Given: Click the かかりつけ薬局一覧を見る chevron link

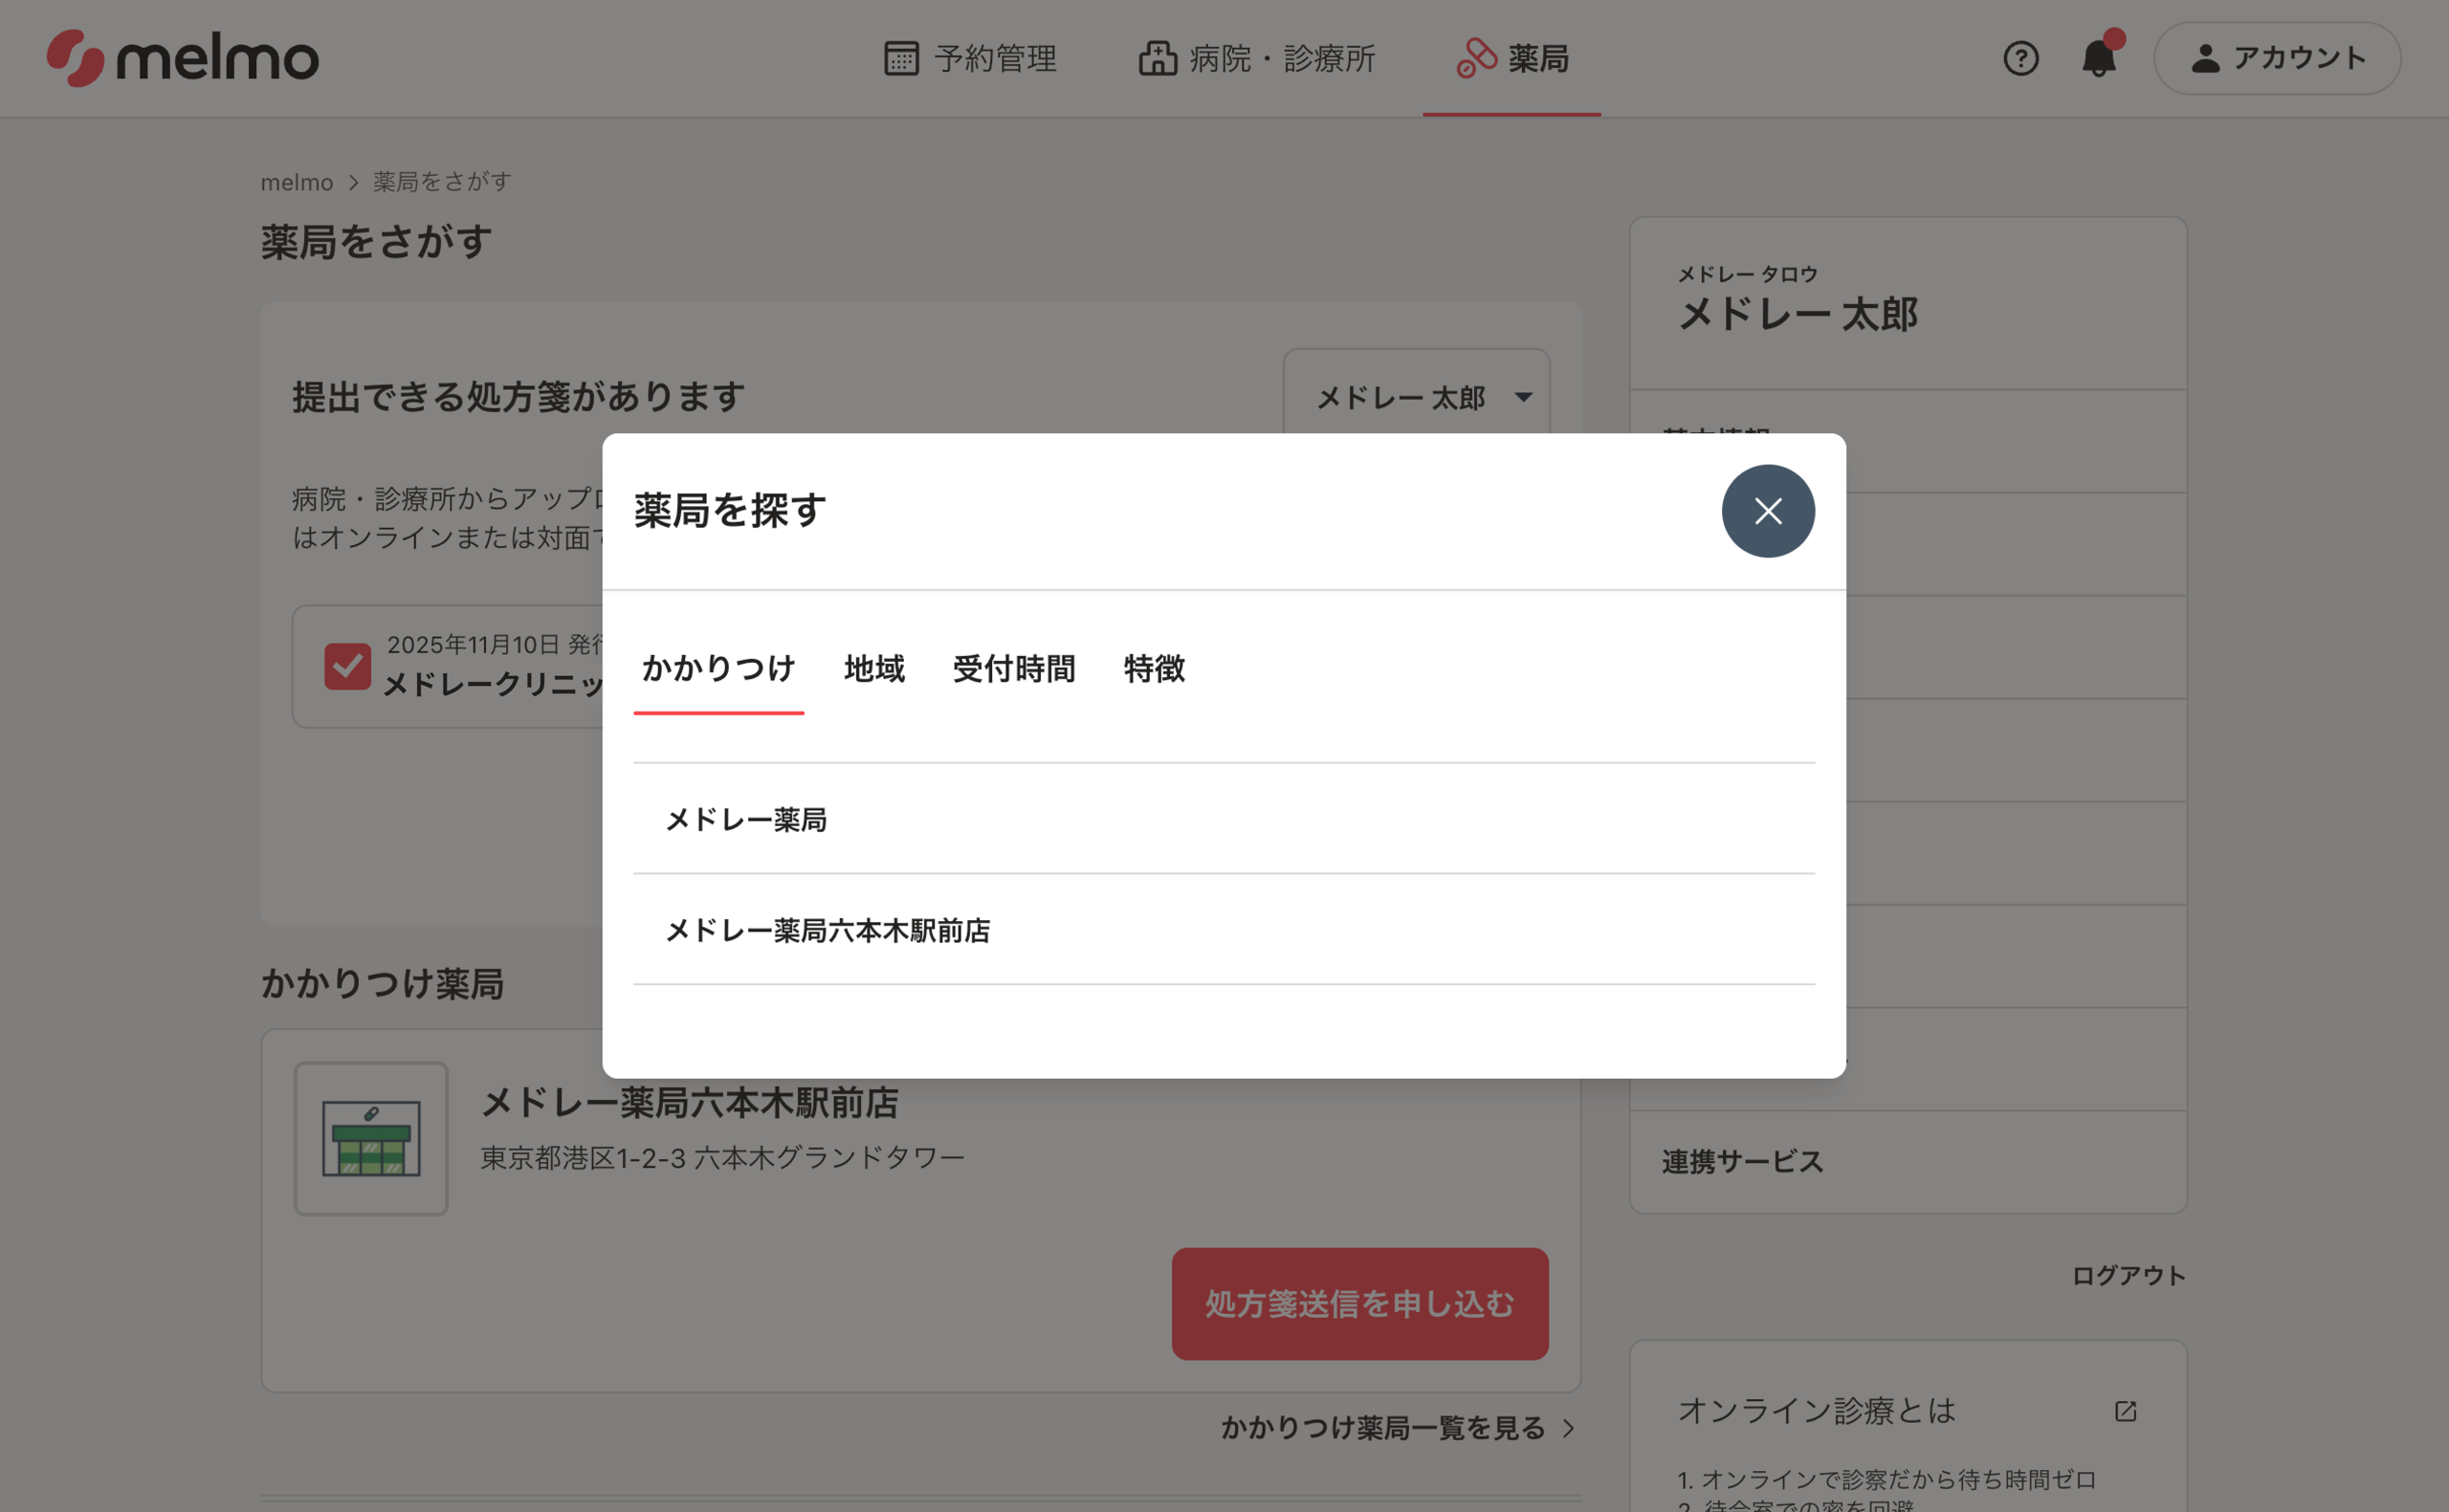Looking at the screenshot, I should [x=1397, y=1428].
